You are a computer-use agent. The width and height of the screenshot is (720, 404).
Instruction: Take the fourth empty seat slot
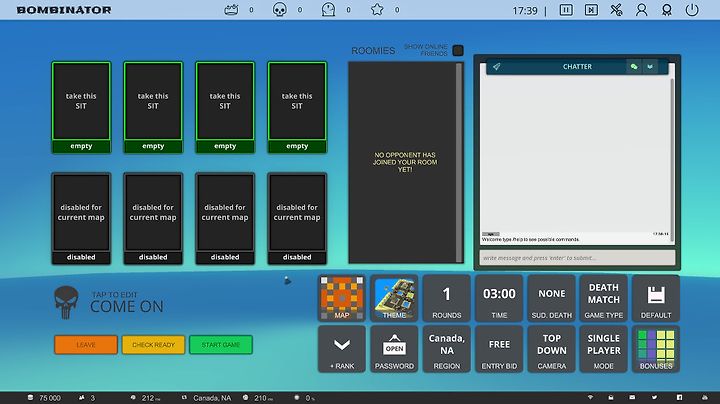click(297, 107)
